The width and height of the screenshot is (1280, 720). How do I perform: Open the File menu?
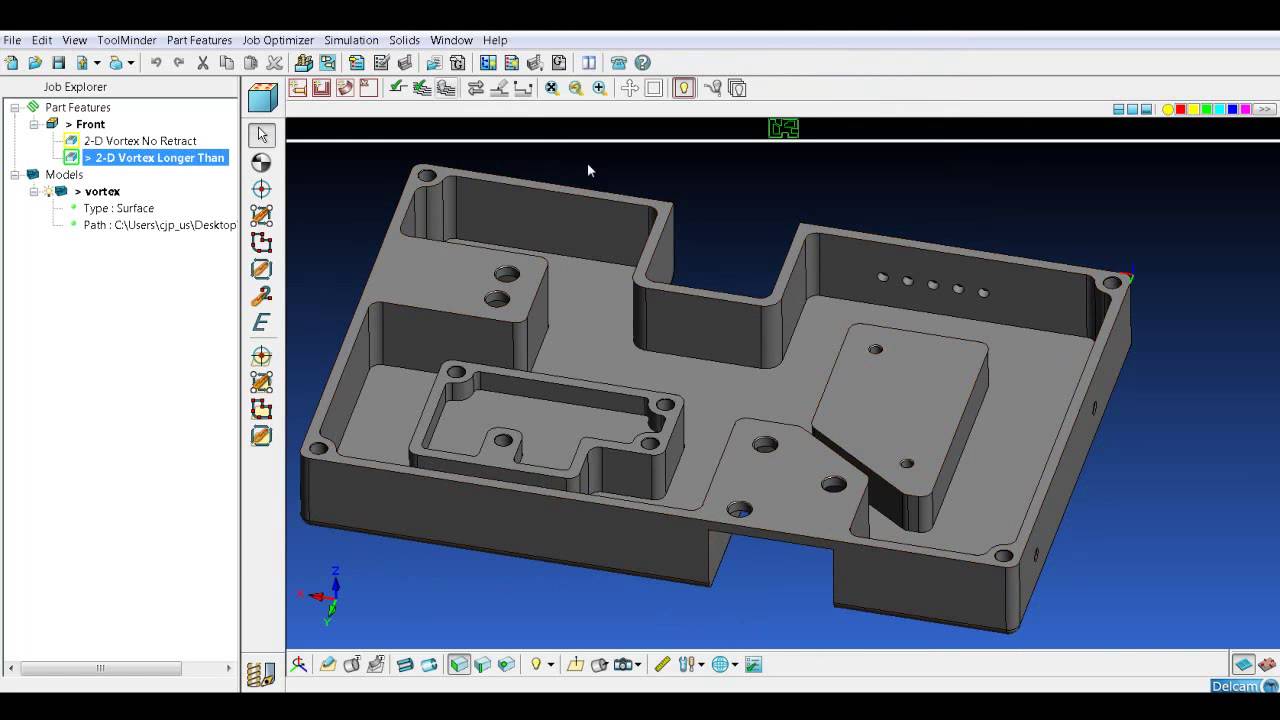coord(12,40)
